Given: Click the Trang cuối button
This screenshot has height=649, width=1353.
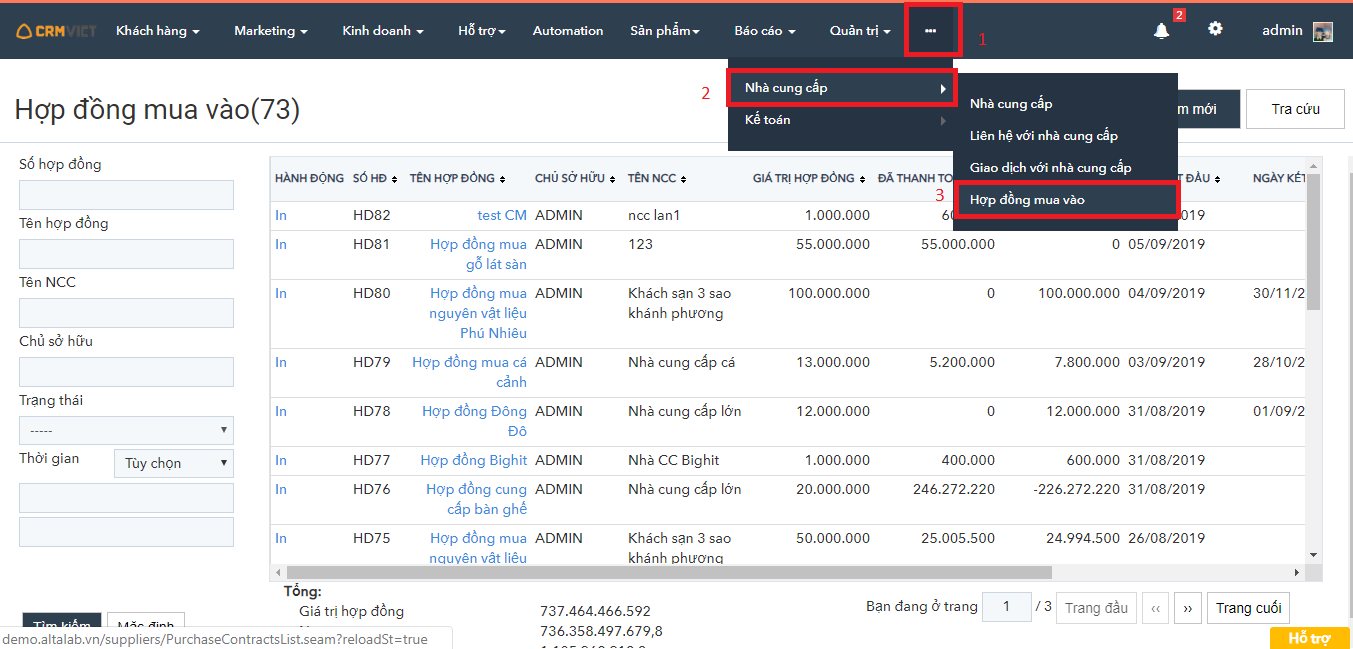Looking at the screenshot, I should [x=1248, y=608].
